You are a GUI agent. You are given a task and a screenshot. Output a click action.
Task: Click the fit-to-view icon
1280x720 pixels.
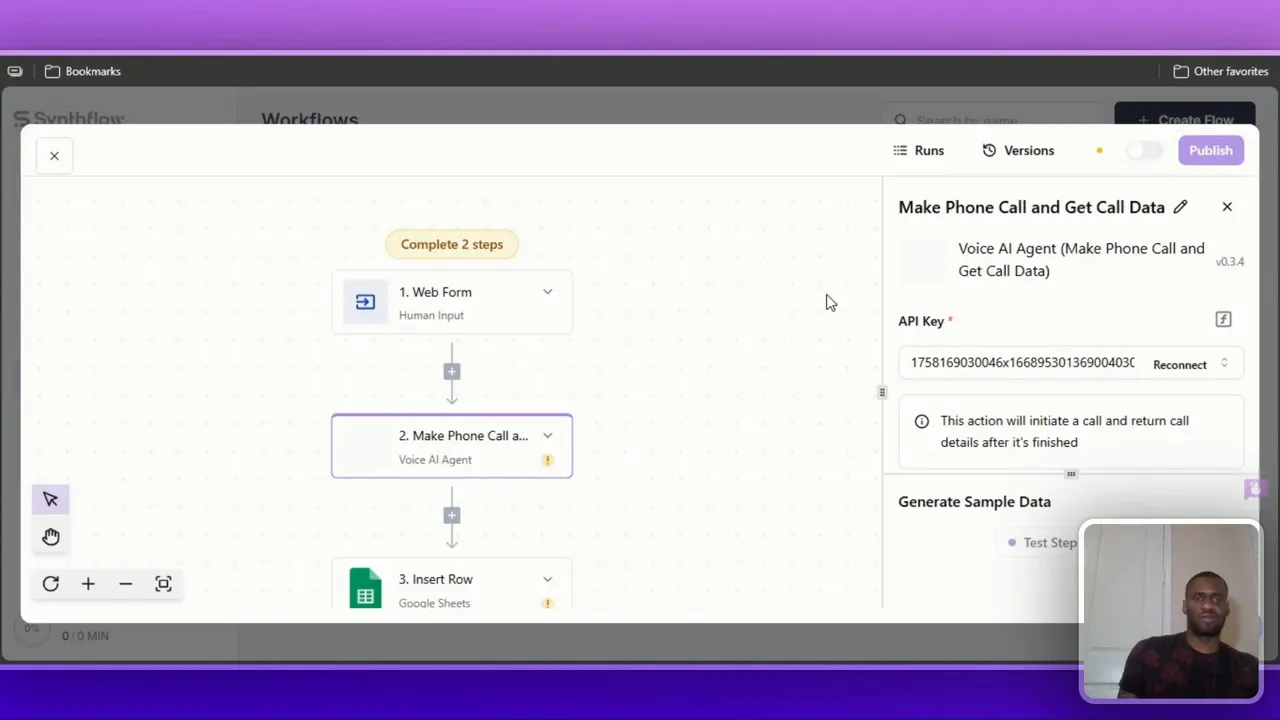163,584
